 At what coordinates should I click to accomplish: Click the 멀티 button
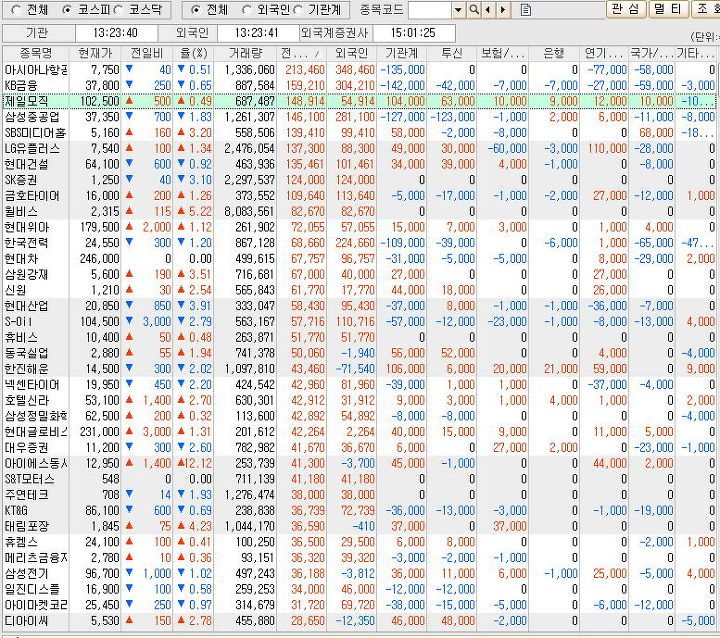[x=668, y=9]
